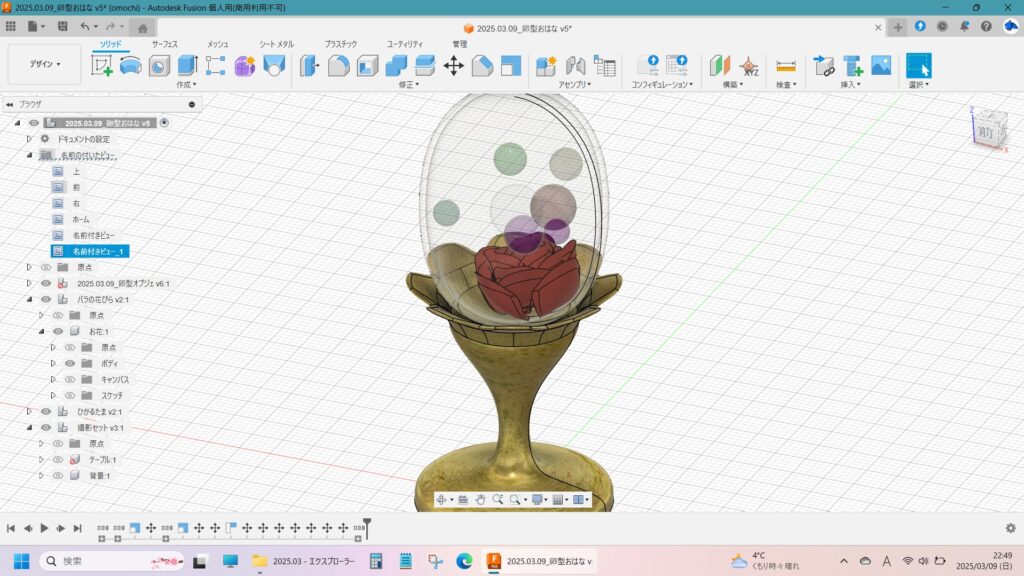Viewport: 1024px width, 576px height.
Task: Toggle visibility of ひかるたま v2:1 component
Action: (46, 411)
